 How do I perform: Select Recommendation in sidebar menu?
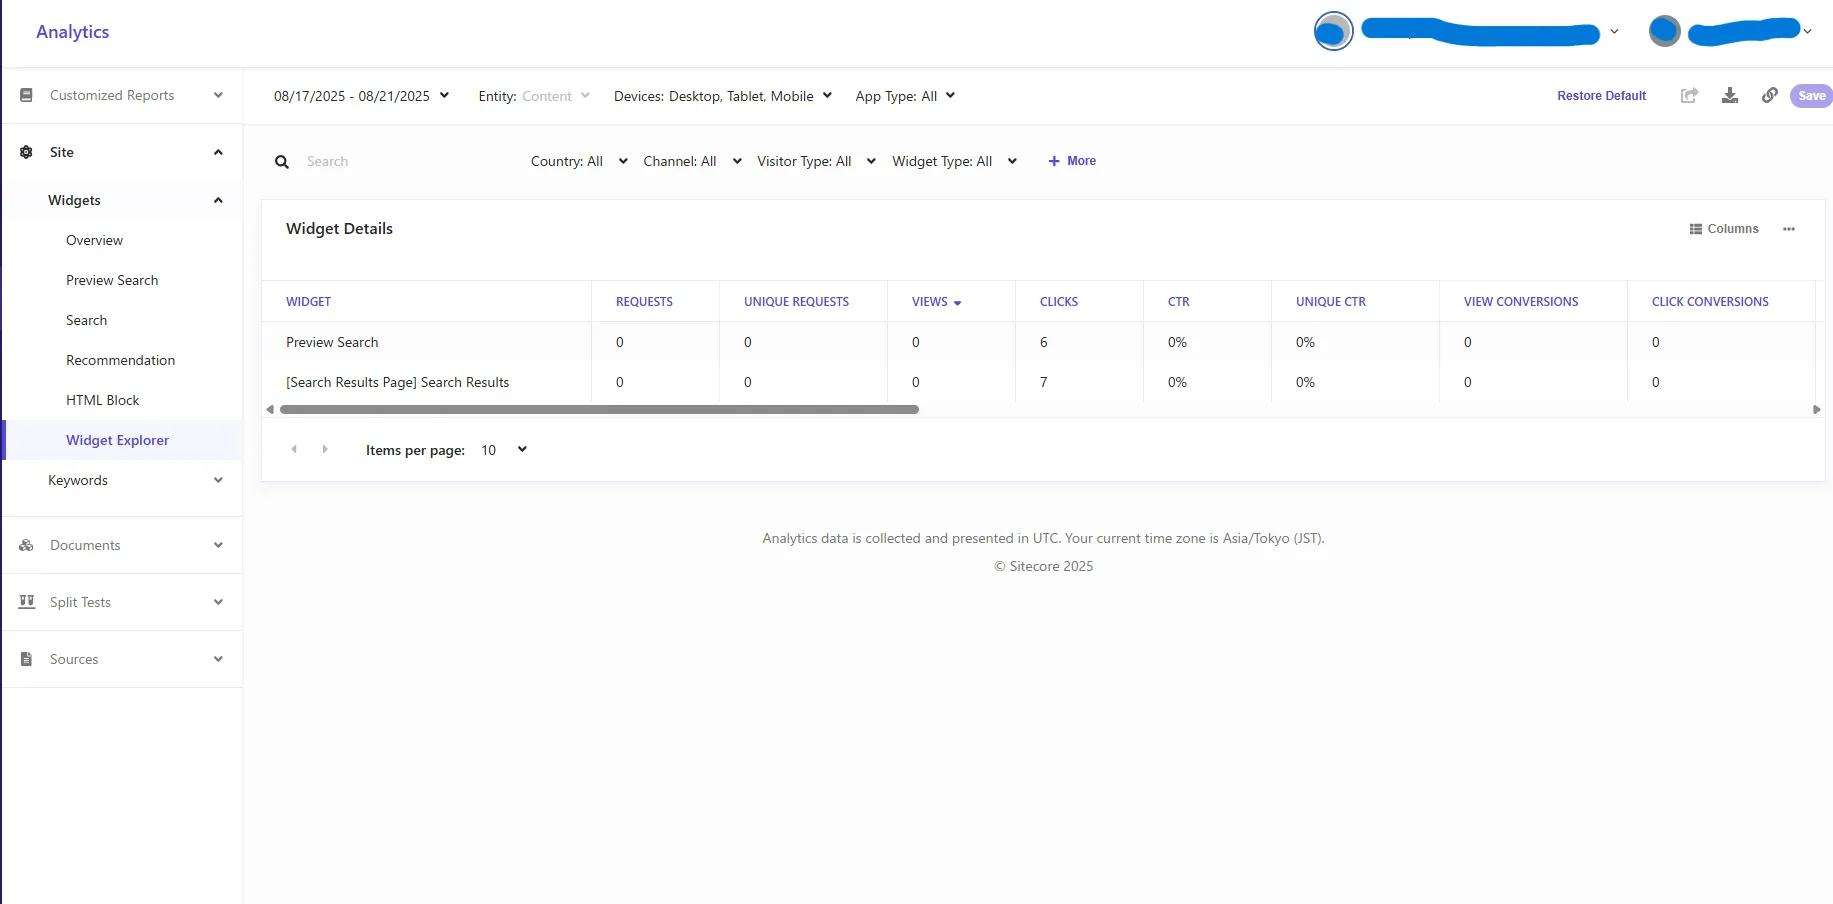point(120,360)
